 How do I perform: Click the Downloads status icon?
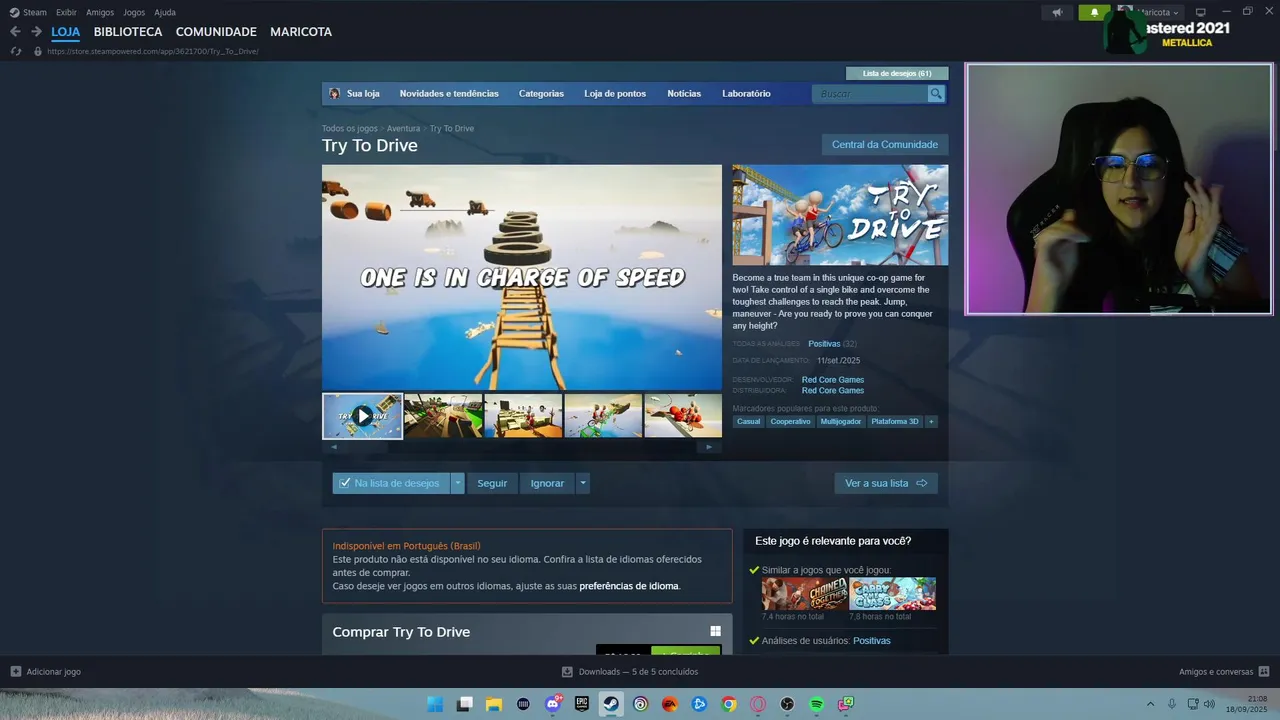[x=567, y=672]
